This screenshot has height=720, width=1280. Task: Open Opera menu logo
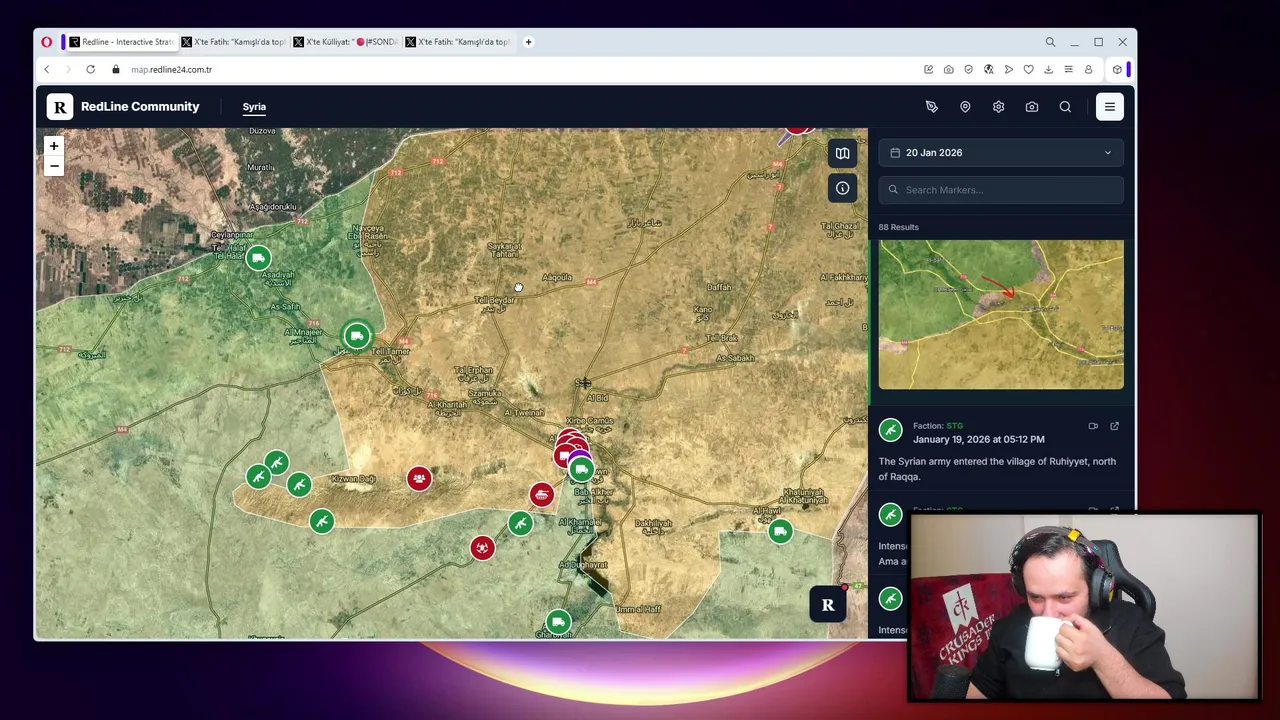(47, 42)
